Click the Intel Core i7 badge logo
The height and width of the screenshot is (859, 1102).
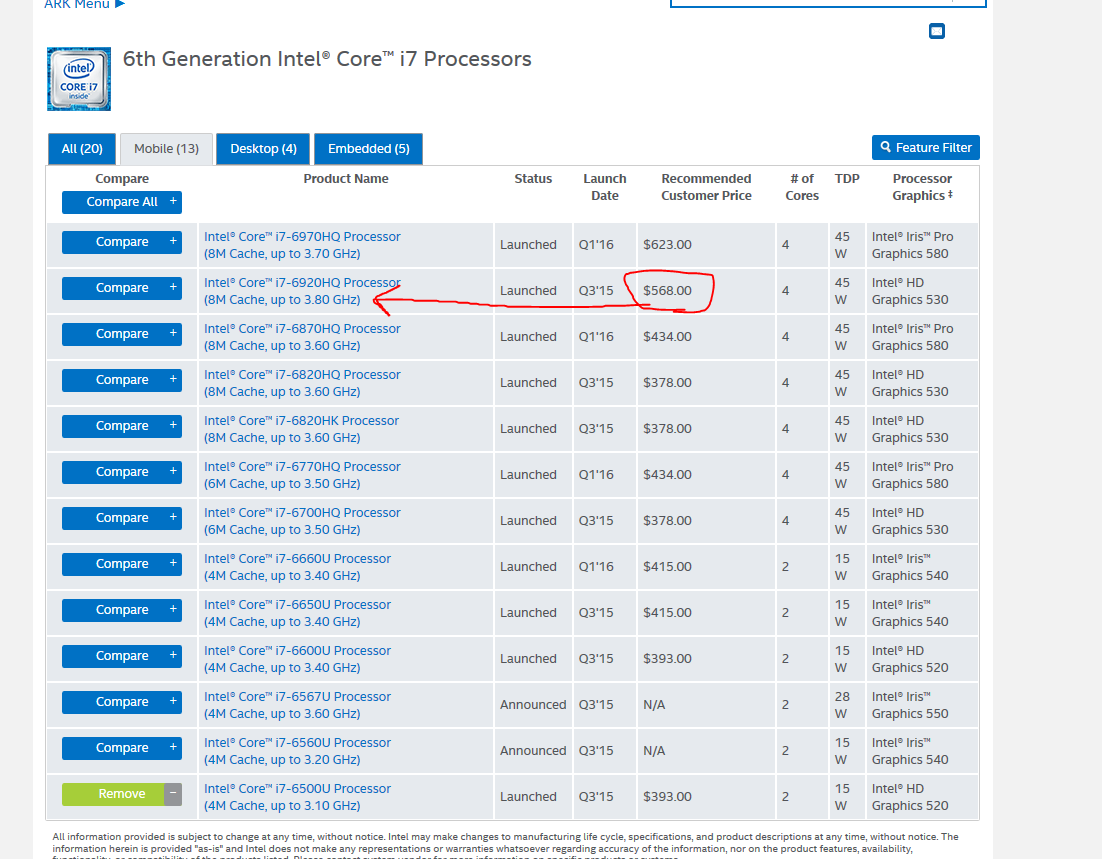click(x=79, y=79)
